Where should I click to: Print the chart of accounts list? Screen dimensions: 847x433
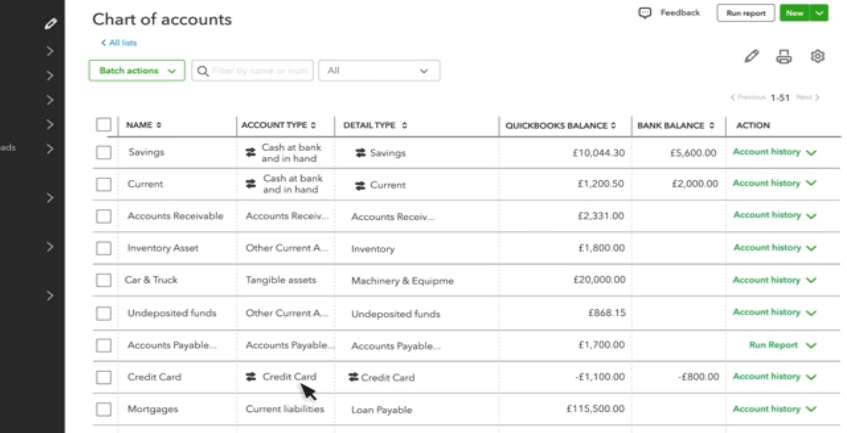(x=784, y=56)
